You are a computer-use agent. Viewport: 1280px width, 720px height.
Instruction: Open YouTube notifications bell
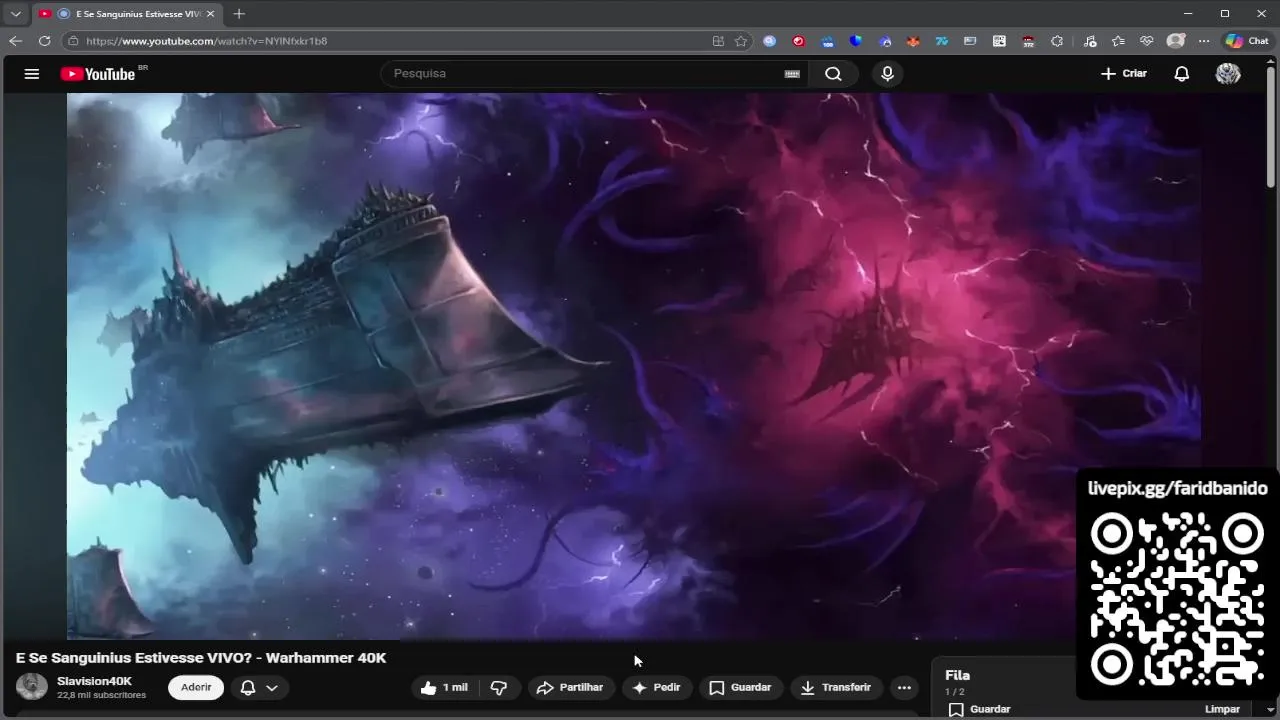coord(1182,74)
